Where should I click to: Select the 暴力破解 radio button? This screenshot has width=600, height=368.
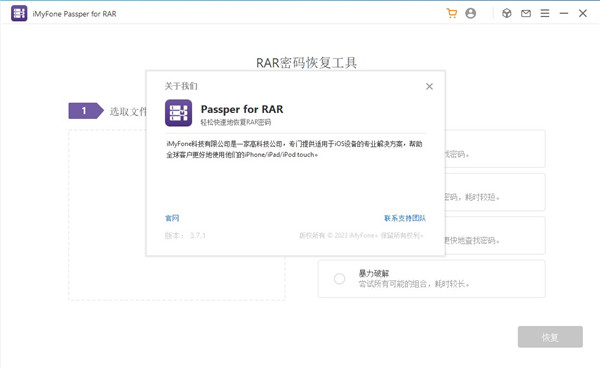pyautogui.click(x=339, y=278)
